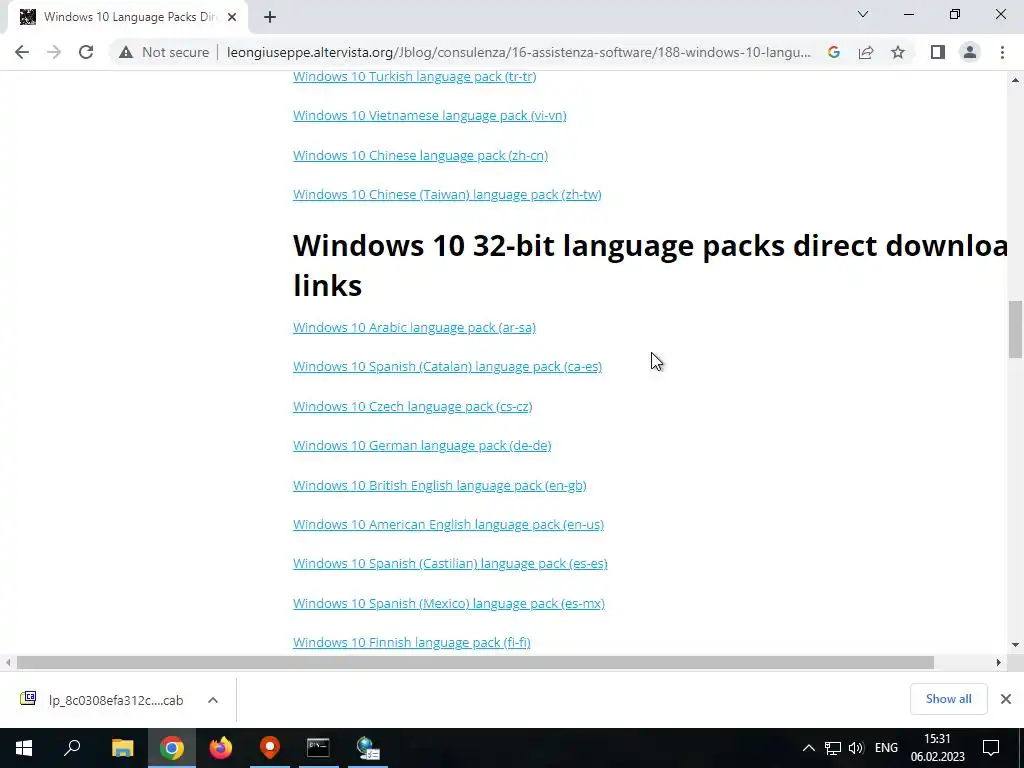Click Show all downloads
The width and height of the screenshot is (1024, 768).
click(948, 699)
